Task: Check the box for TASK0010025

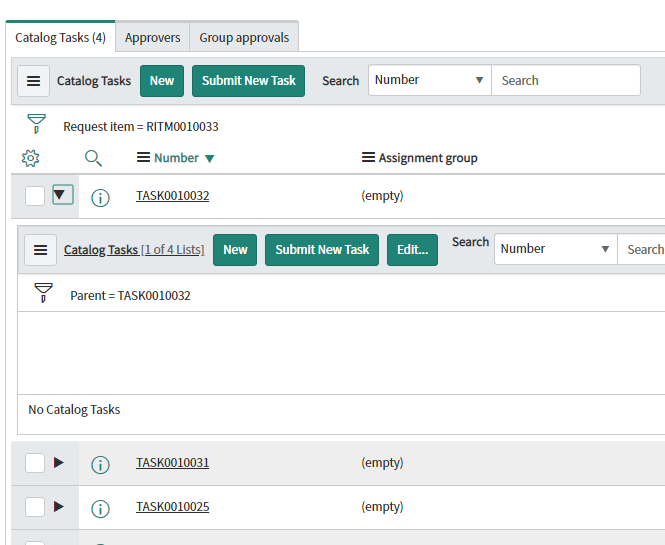Action: pos(35,507)
